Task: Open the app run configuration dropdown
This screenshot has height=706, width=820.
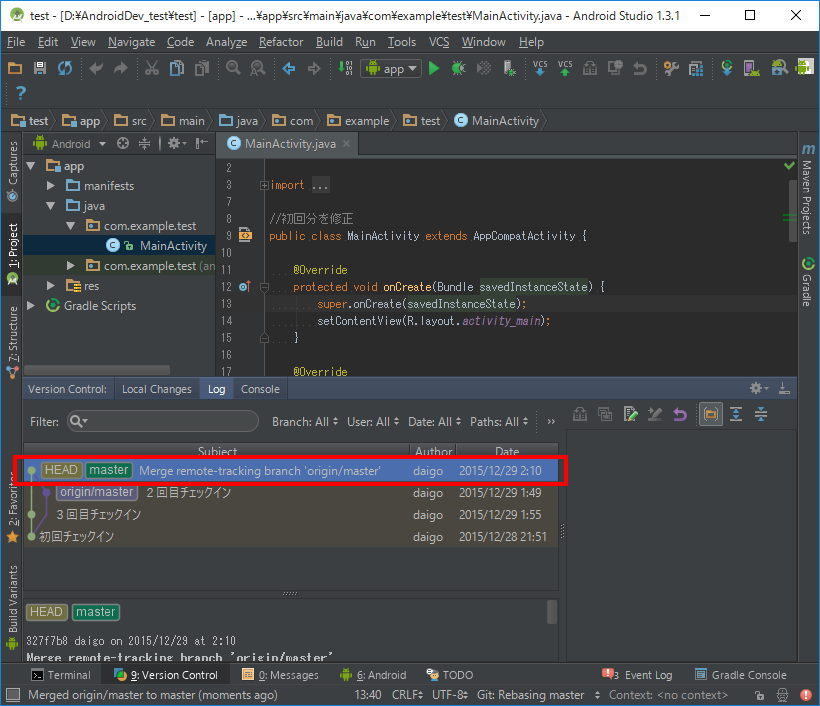Action: click(x=391, y=69)
